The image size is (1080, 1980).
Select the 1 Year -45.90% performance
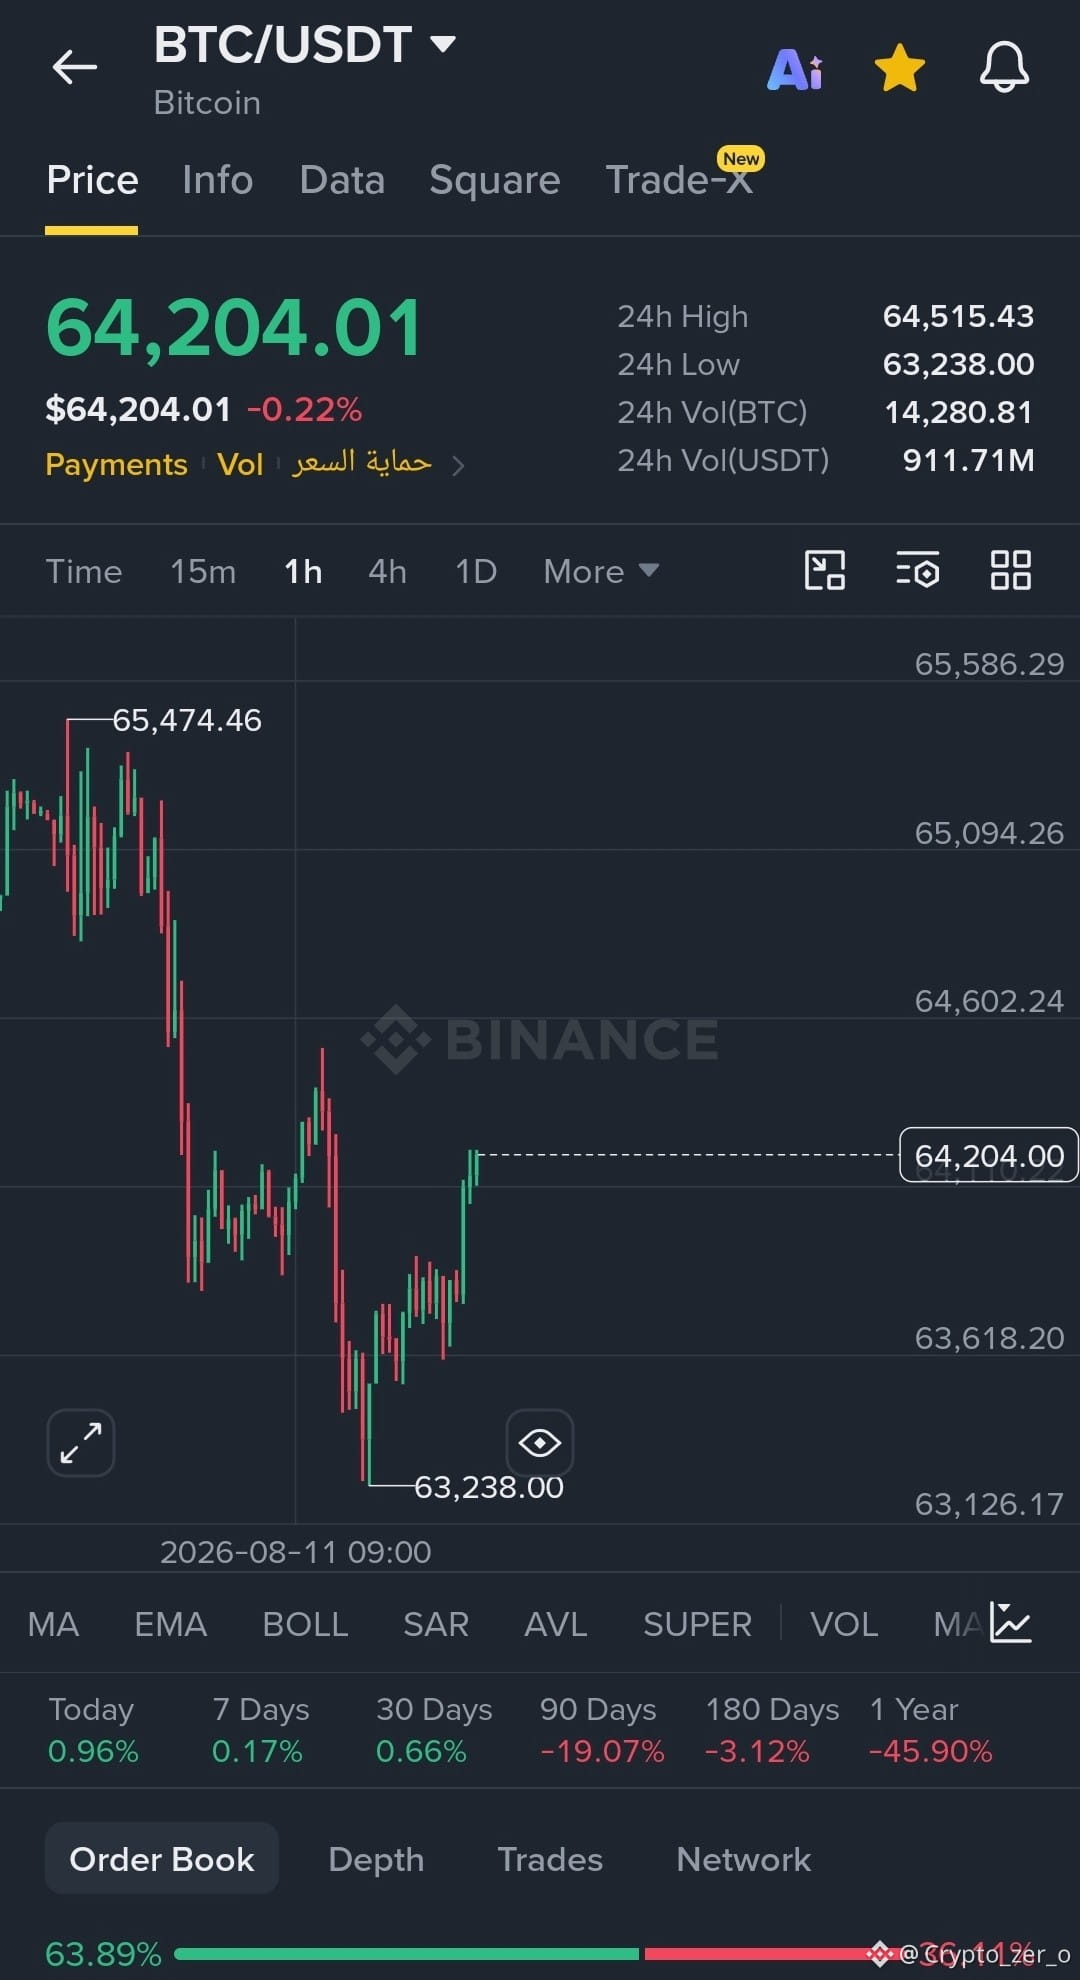tap(931, 1730)
